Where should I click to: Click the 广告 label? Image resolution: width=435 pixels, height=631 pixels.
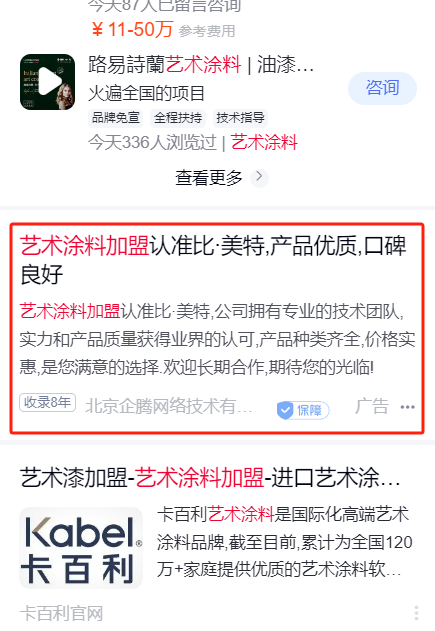point(372,406)
